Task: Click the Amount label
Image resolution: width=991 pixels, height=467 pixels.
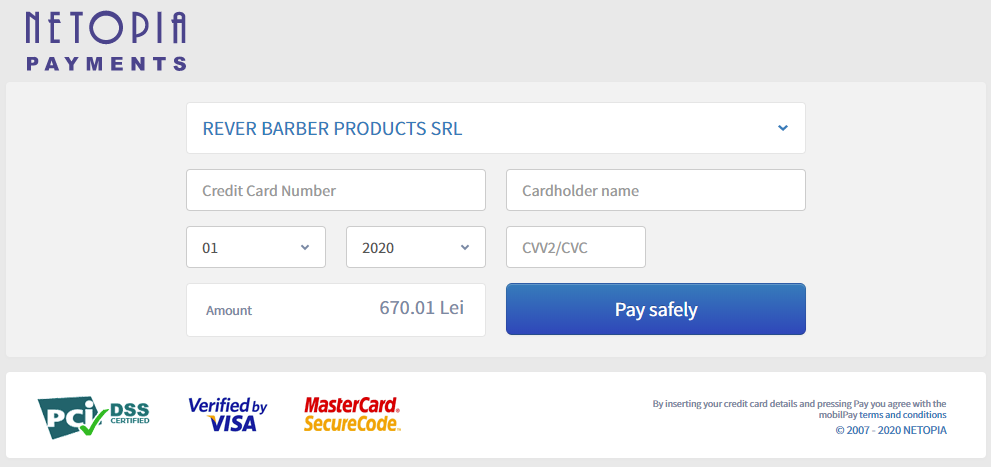Action: [229, 310]
